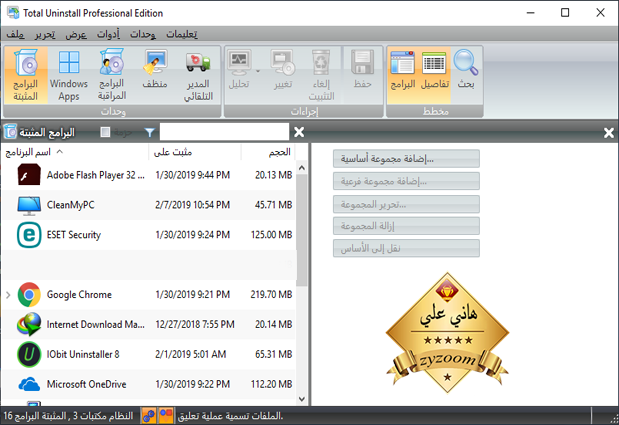Select the ESET Security icon
This screenshot has width=619, height=425.
tap(29, 235)
